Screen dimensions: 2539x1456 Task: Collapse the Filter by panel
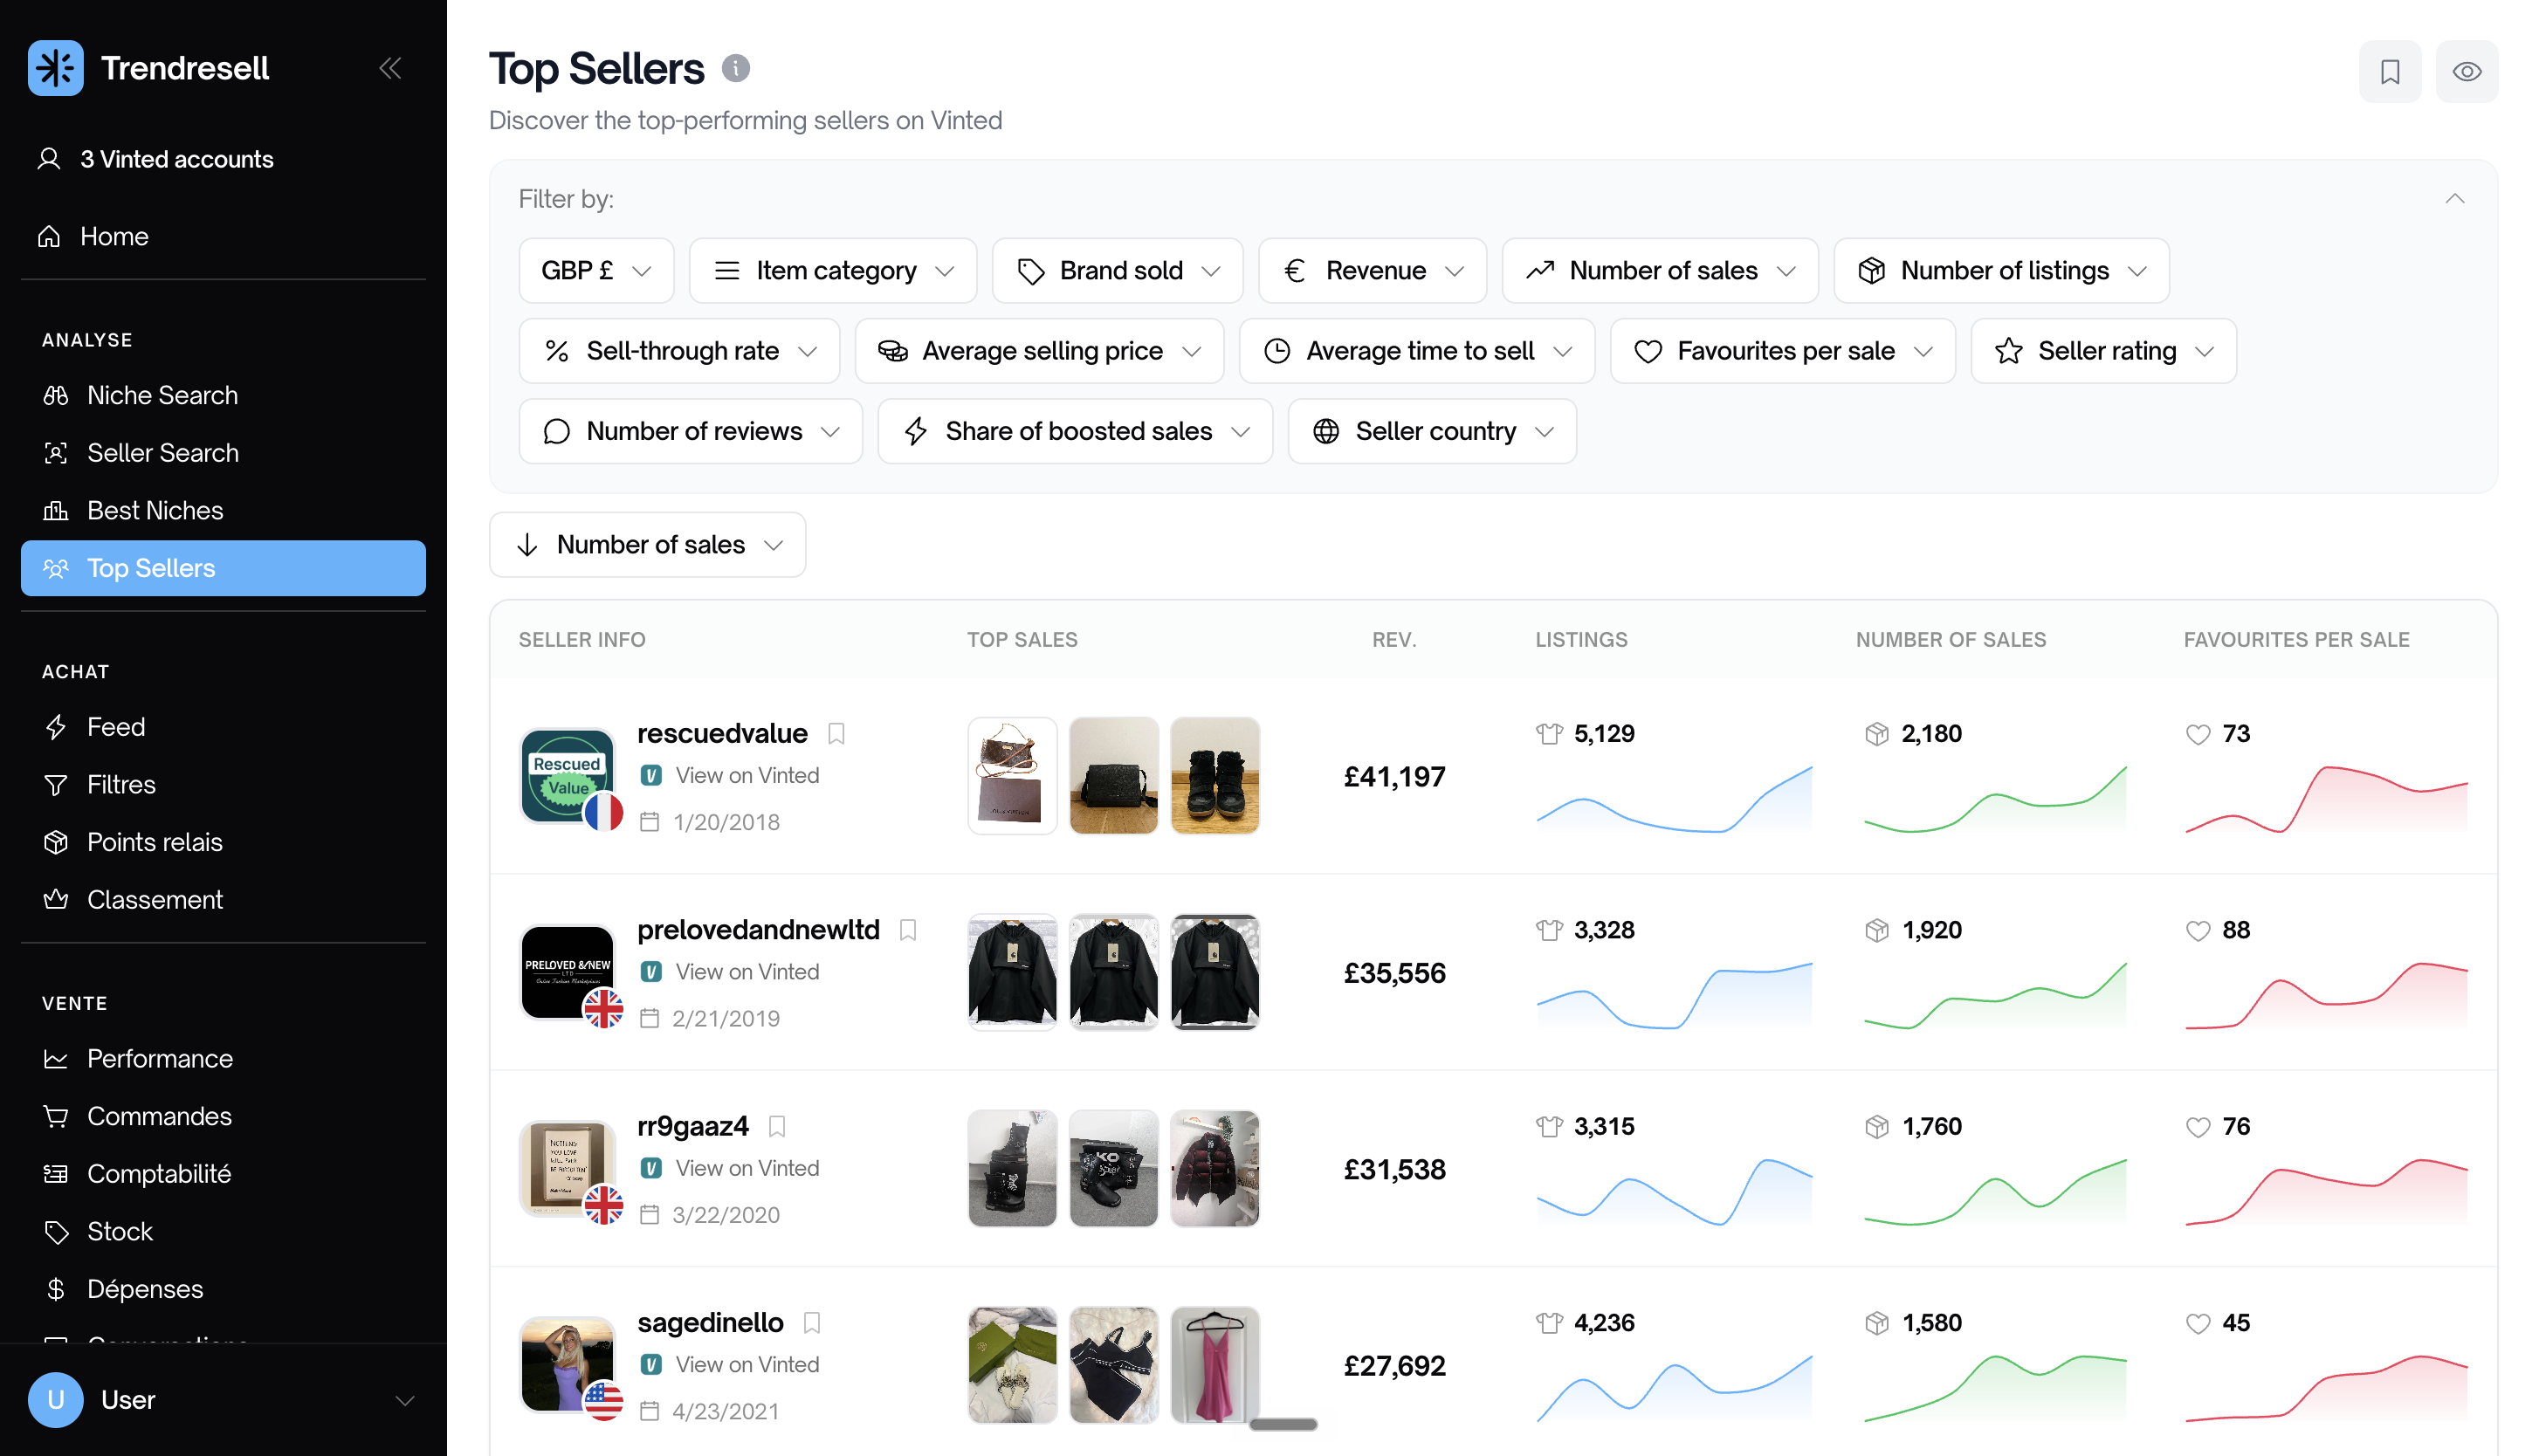click(2454, 198)
